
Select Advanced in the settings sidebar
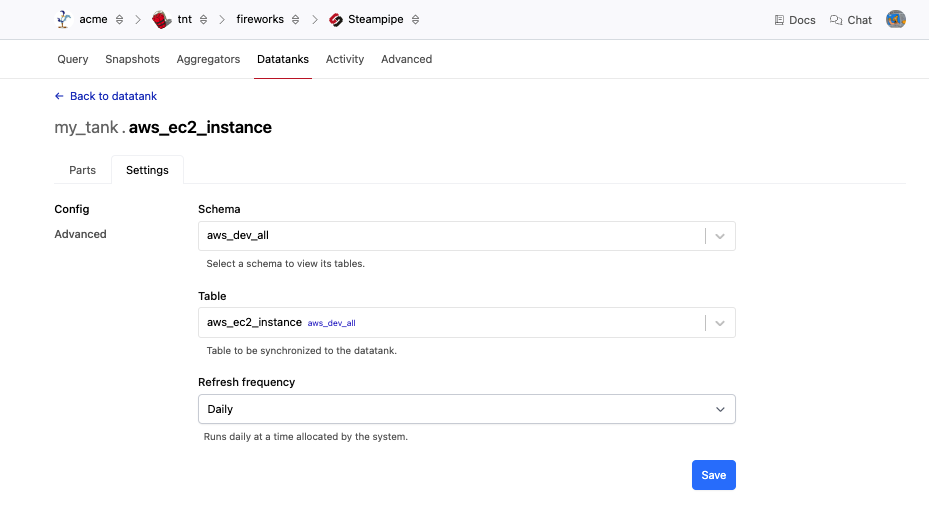point(80,234)
